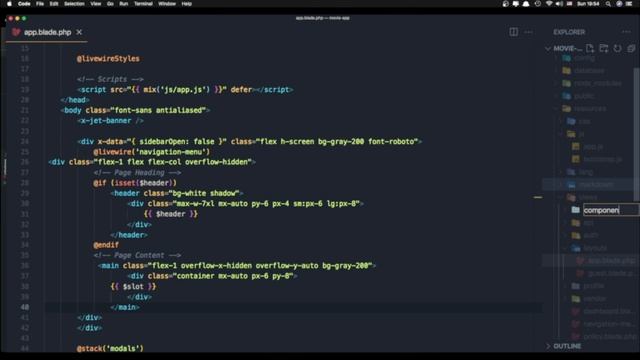The width and height of the screenshot is (640, 360).
Task: Click the volume icon in the menu bar
Action: (559, 4)
